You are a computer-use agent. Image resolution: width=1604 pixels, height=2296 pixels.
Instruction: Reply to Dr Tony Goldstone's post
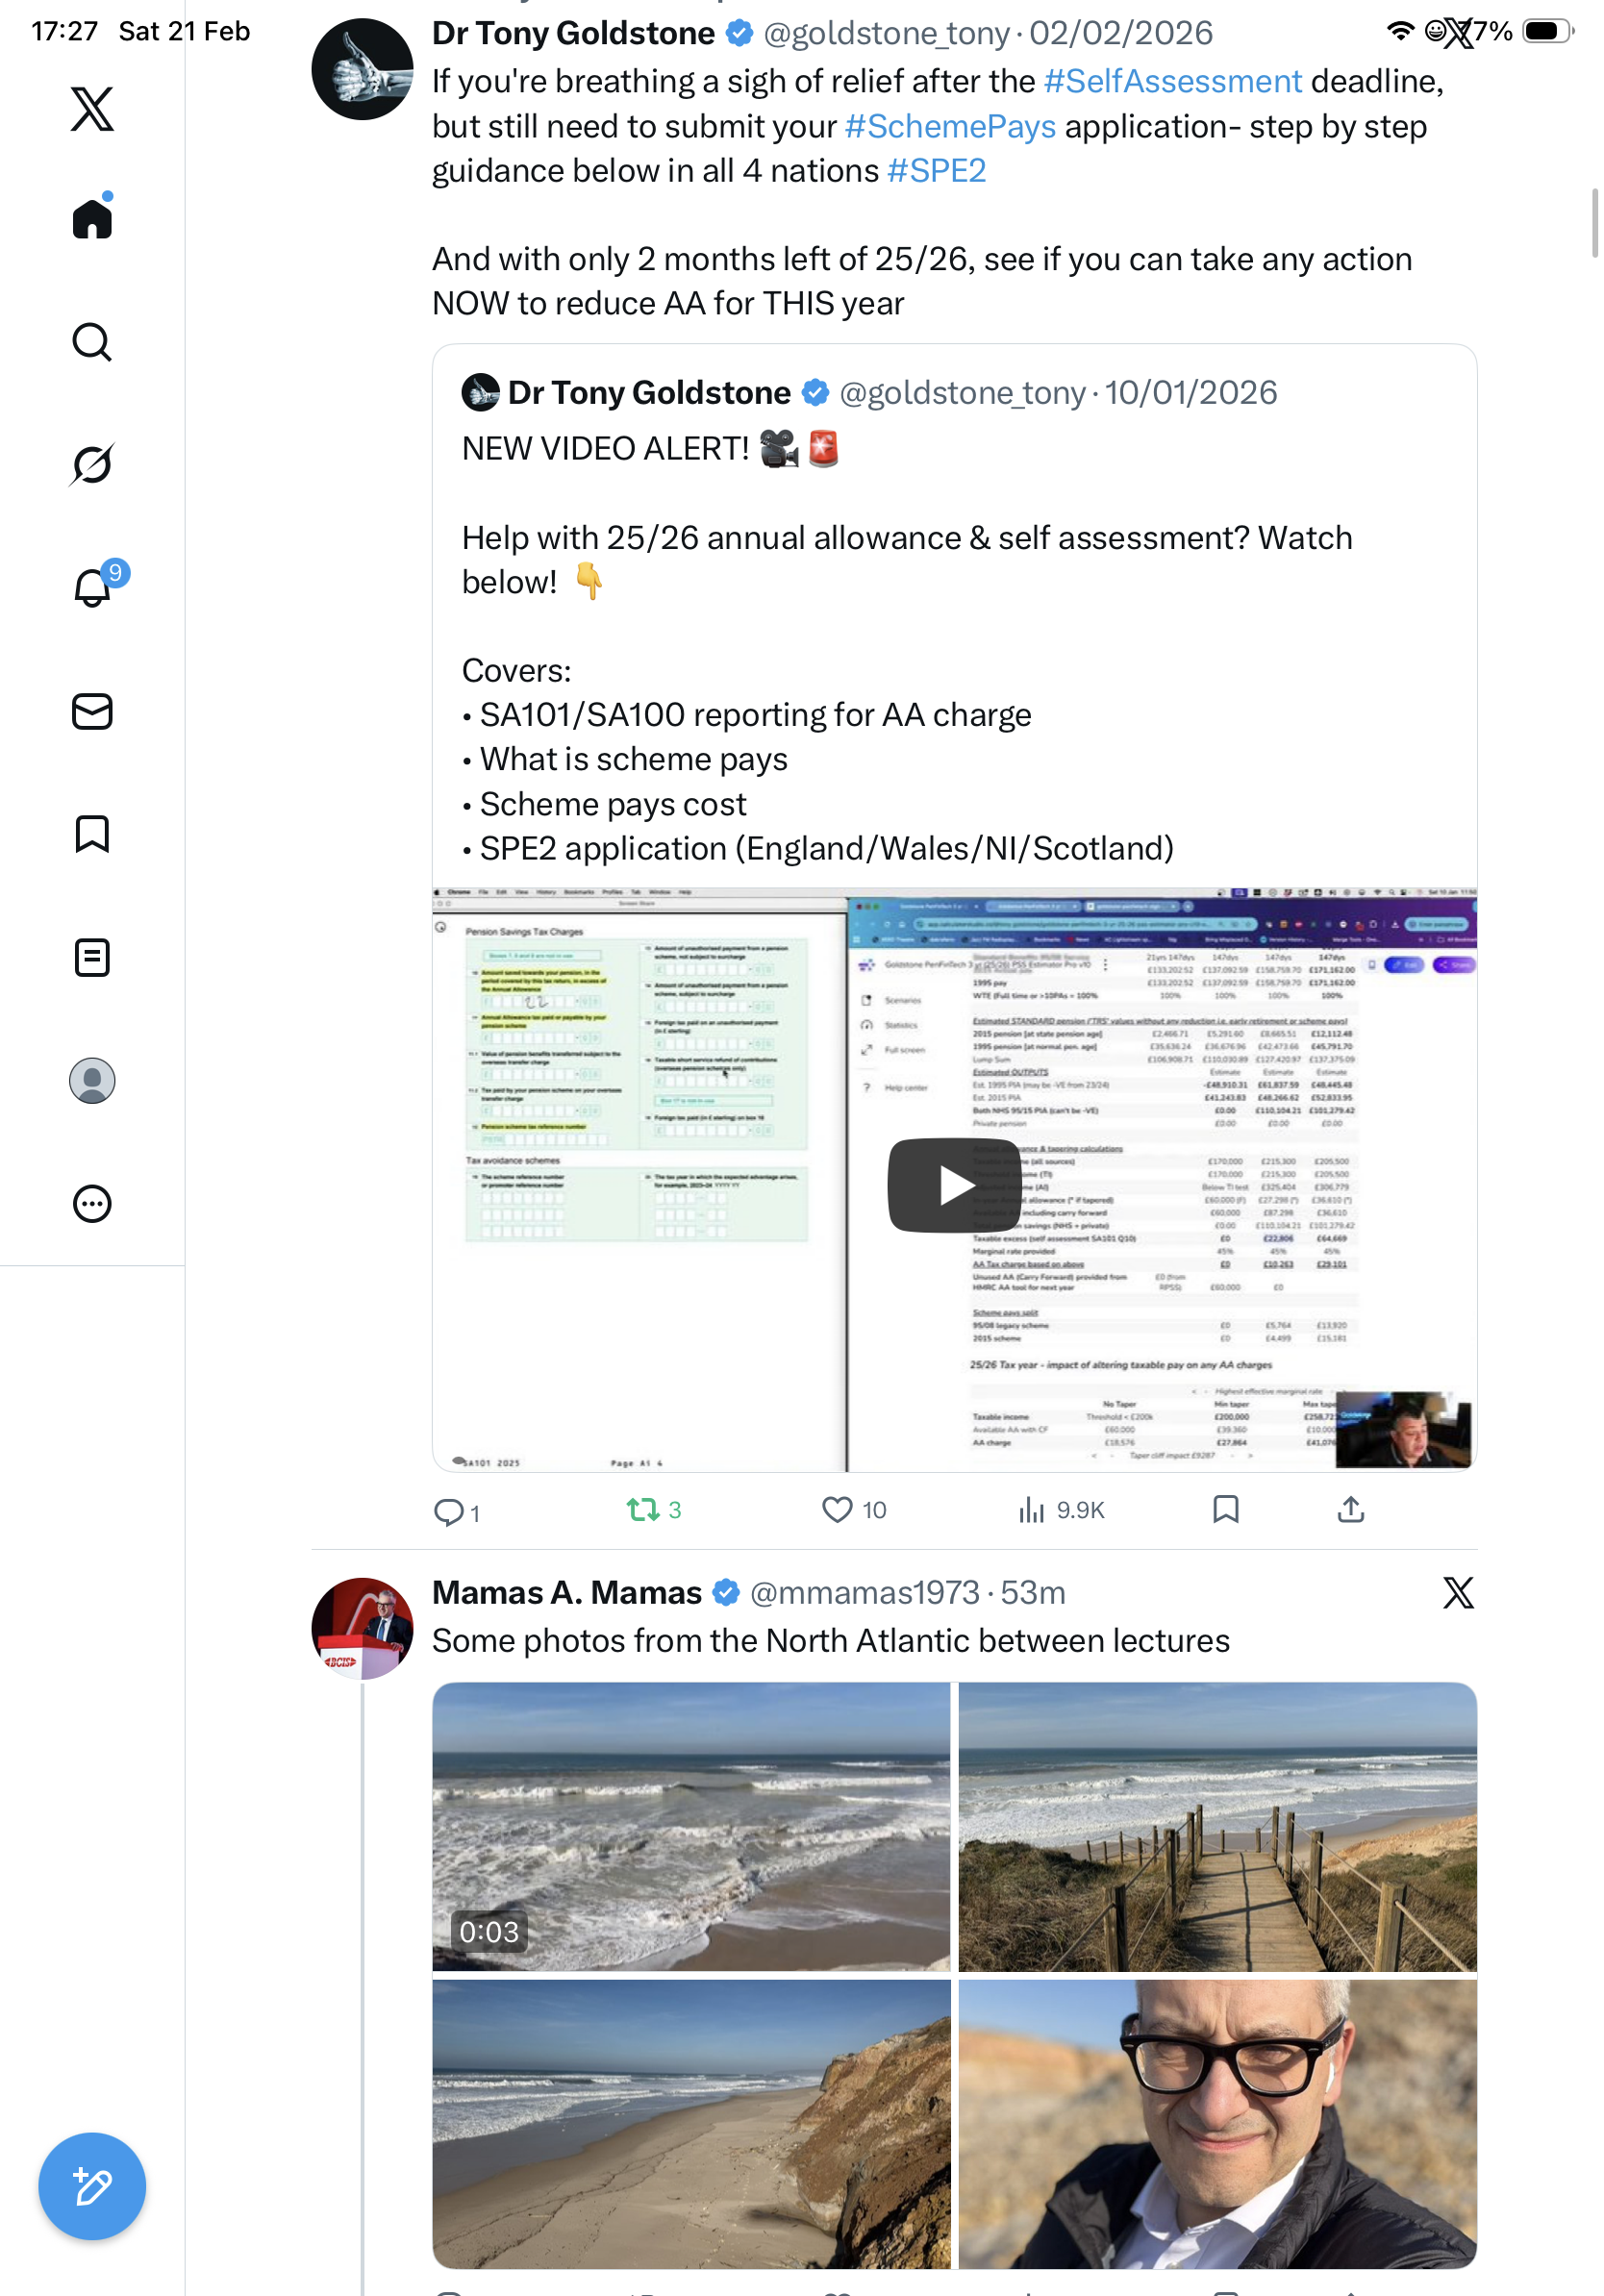(x=447, y=1511)
